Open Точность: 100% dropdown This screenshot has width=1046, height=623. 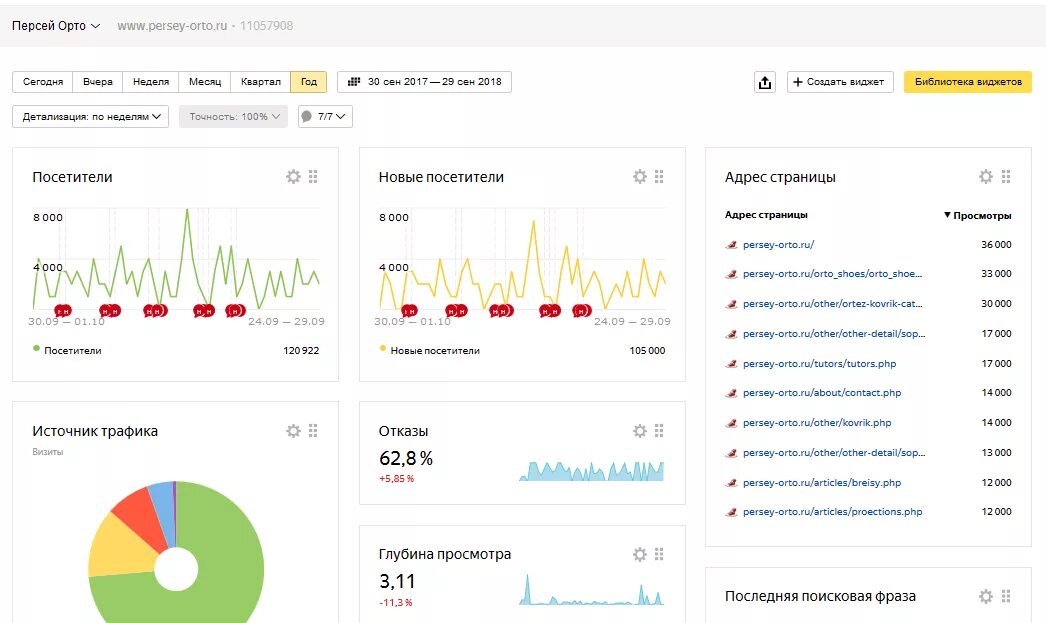click(x=233, y=117)
